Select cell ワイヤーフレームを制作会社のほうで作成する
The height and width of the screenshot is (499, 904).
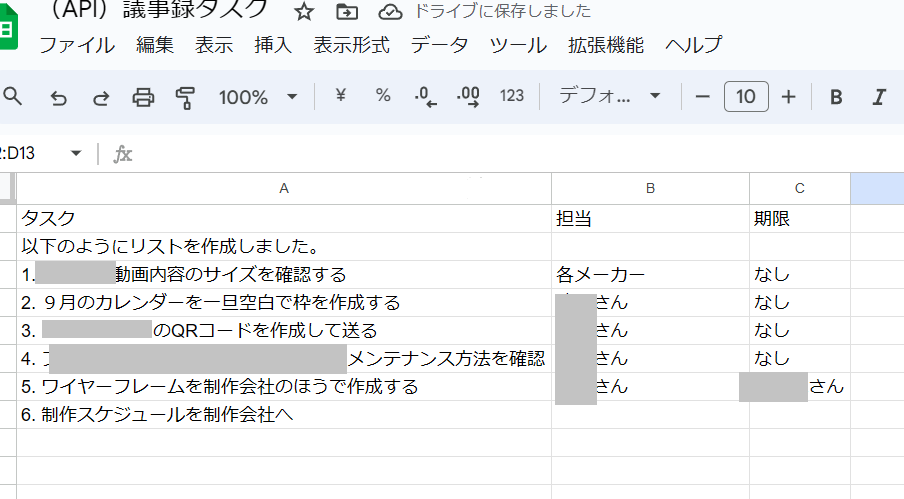point(284,387)
